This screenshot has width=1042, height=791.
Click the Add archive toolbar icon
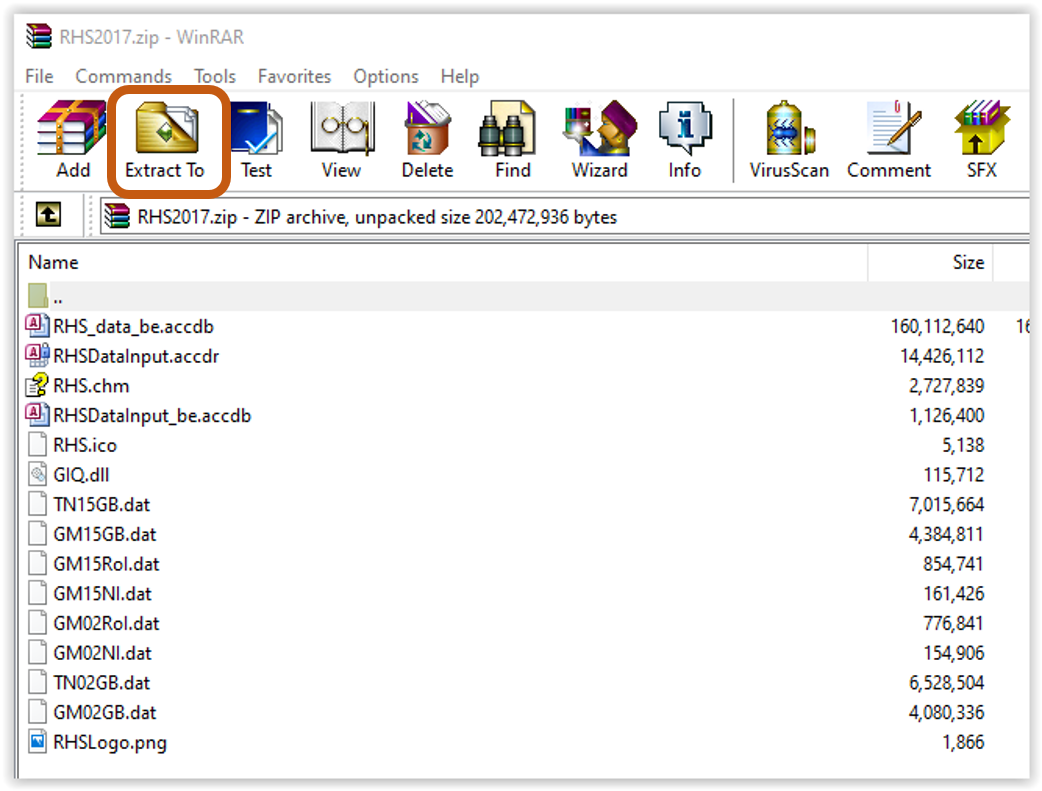click(72, 140)
